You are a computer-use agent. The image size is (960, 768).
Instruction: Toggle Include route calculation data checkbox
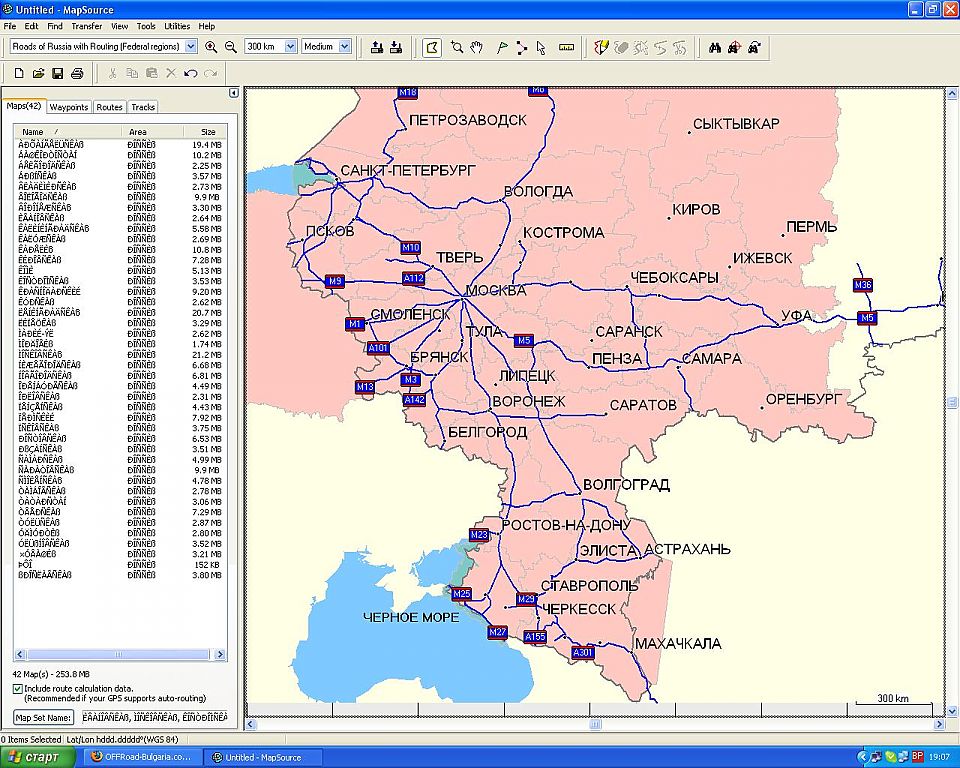[x=18, y=688]
